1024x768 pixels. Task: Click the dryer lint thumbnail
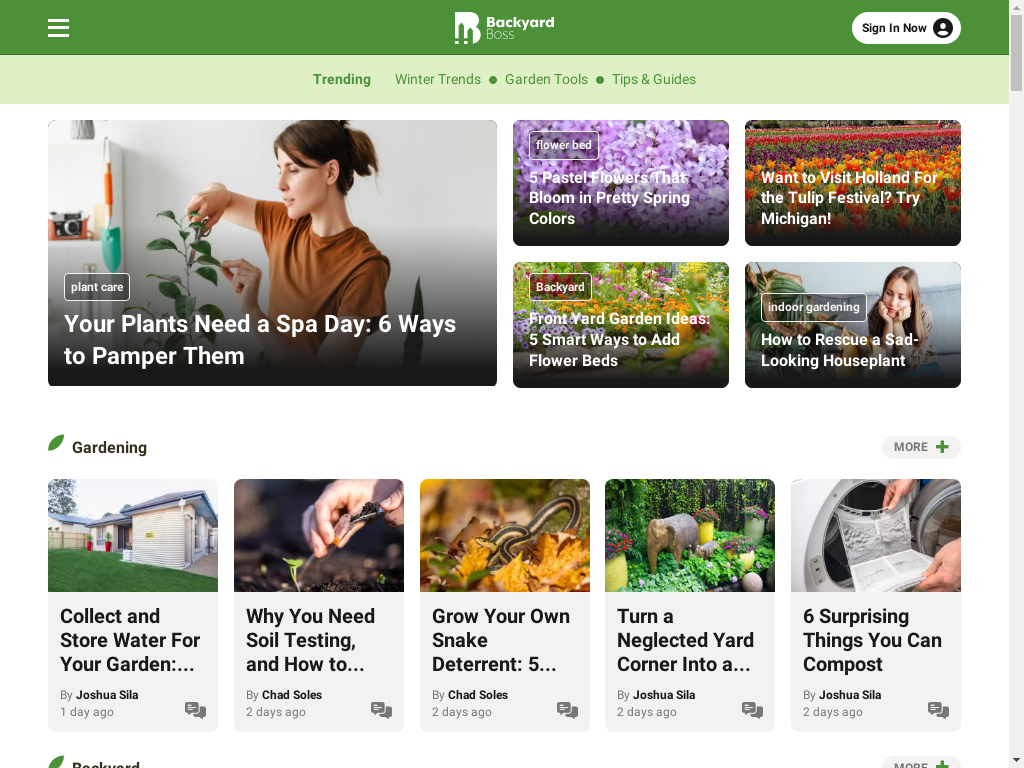[876, 536]
